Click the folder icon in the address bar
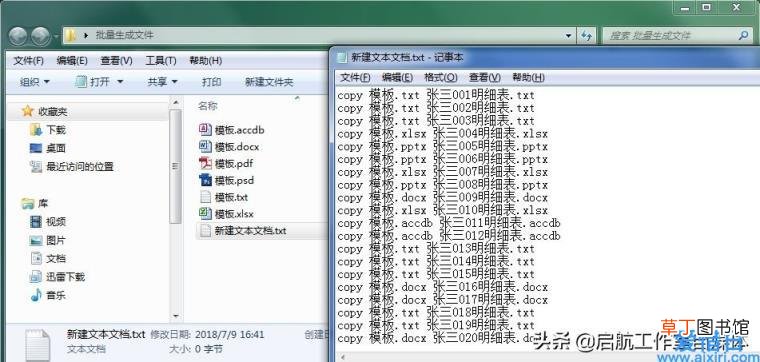Viewport: 760px width, 362px height. click(x=71, y=35)
